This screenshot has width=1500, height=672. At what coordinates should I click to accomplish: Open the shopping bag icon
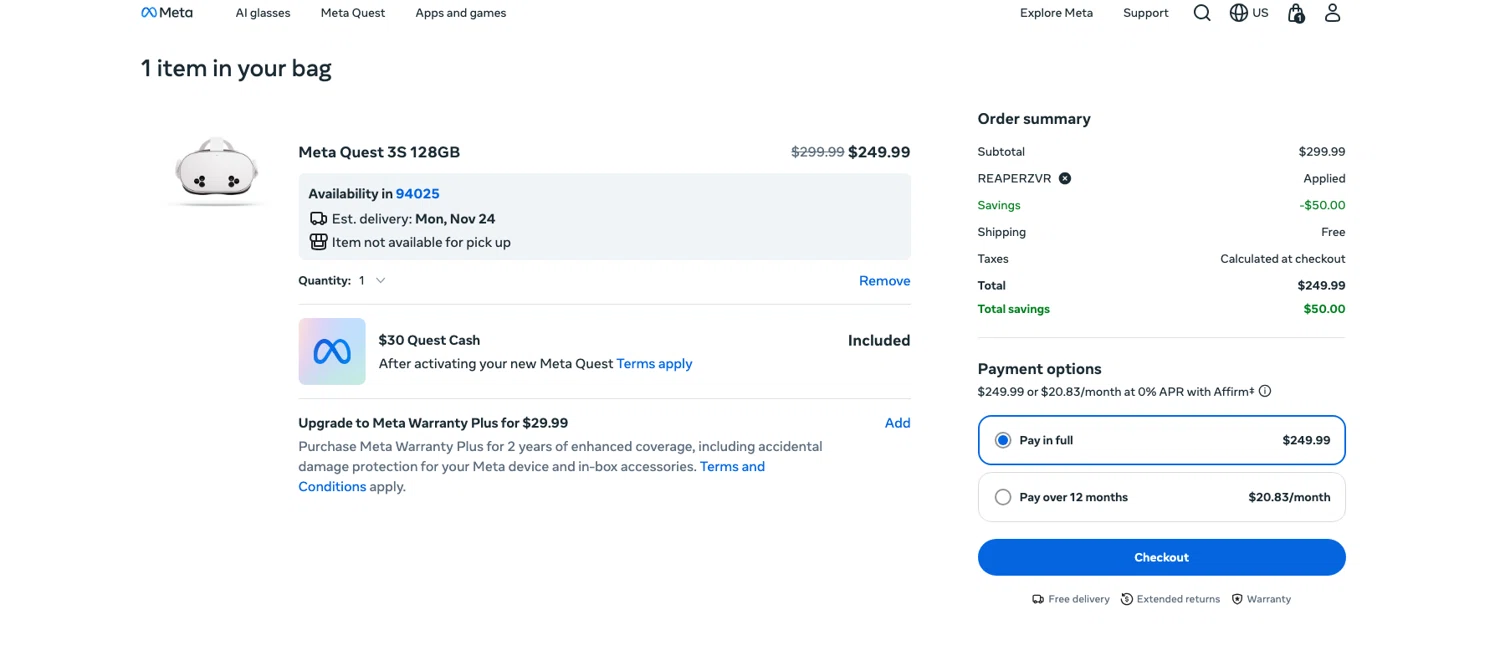1296,13
